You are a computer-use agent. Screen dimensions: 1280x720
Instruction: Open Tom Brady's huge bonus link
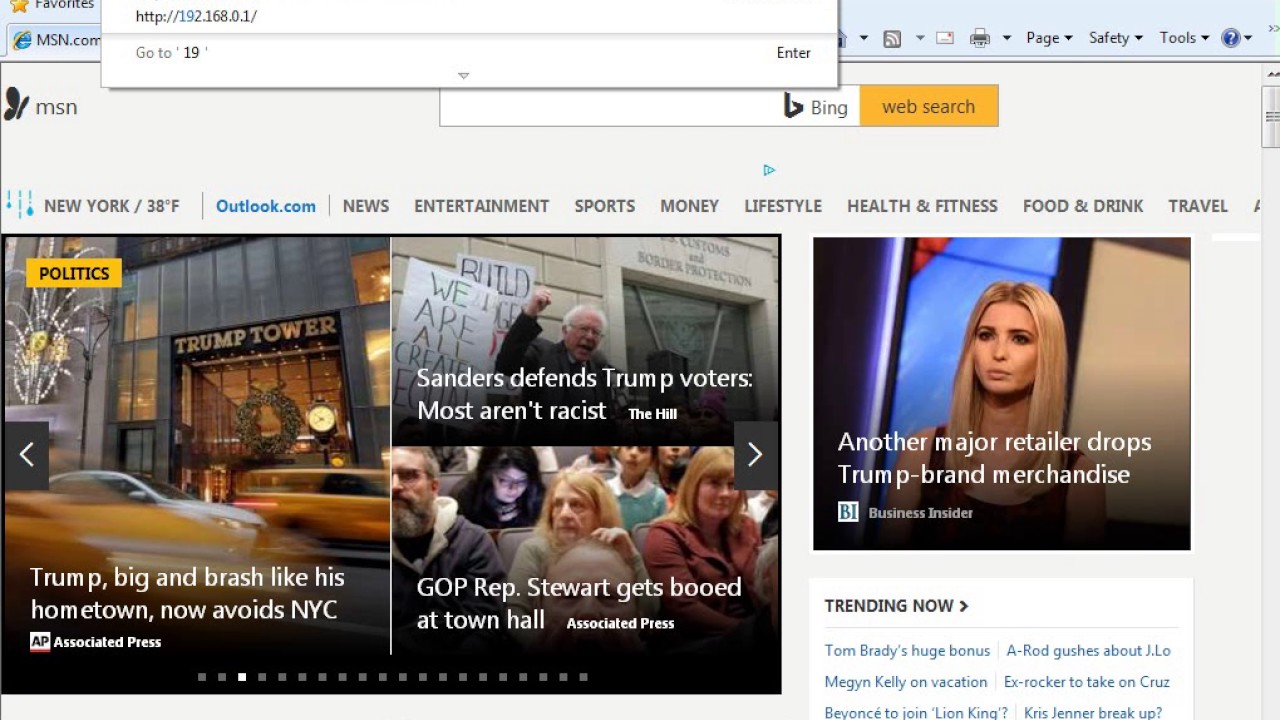(x=907, y=650)
